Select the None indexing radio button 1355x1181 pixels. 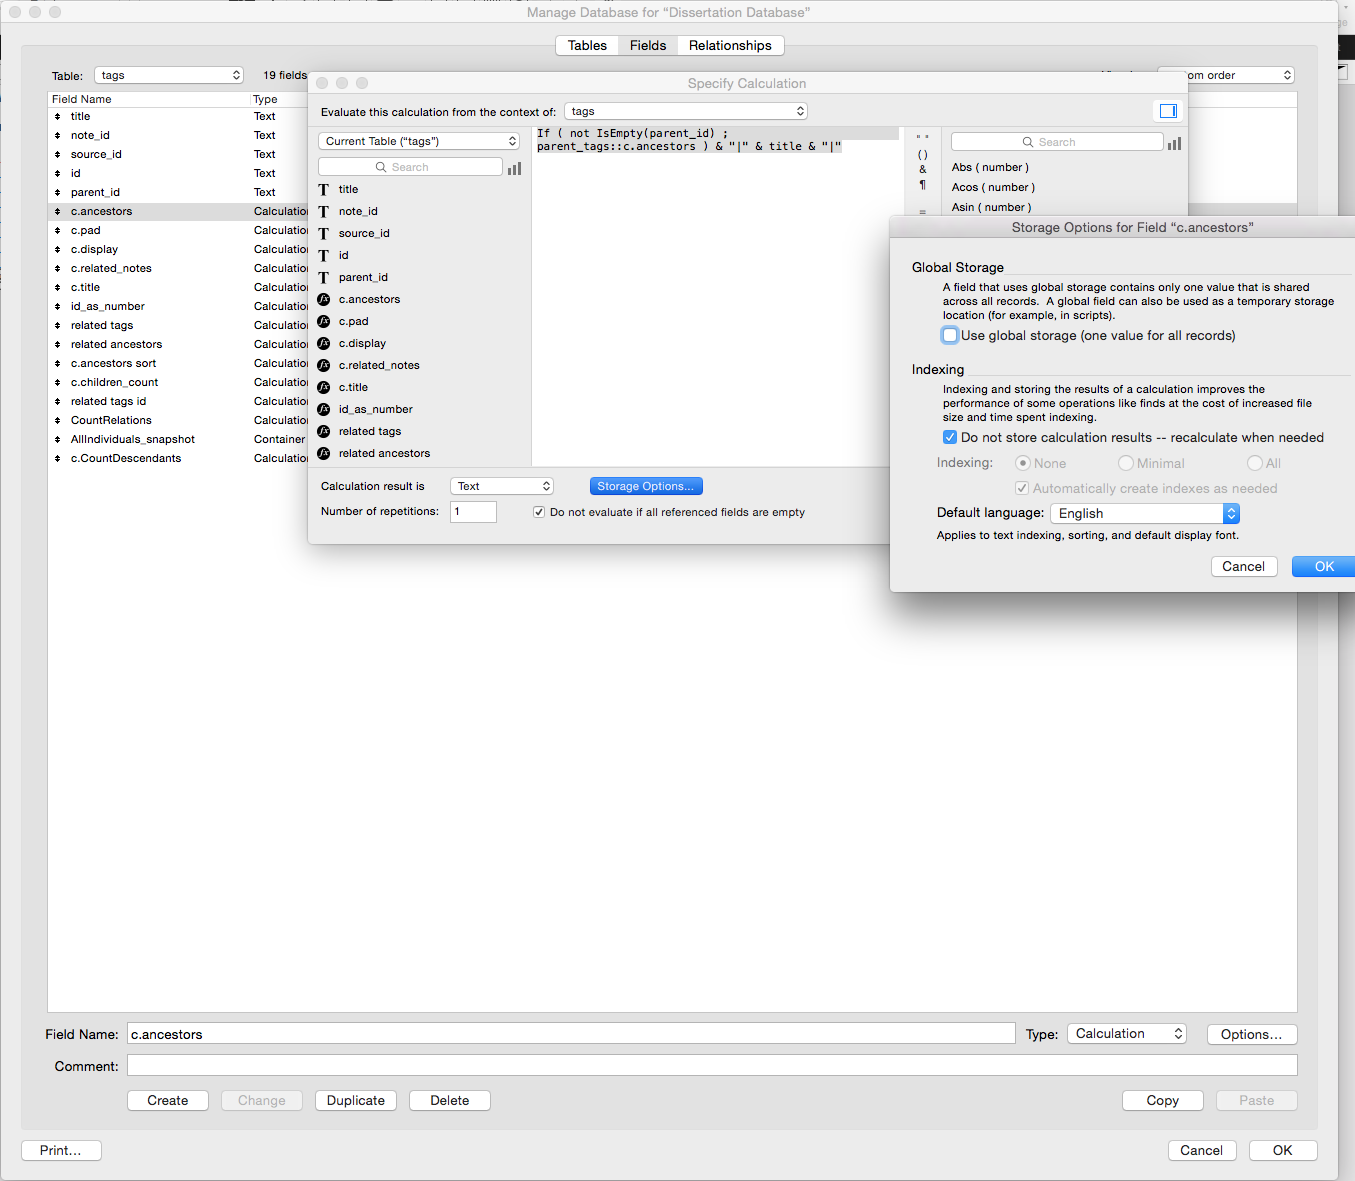(x=1022, y=463)
